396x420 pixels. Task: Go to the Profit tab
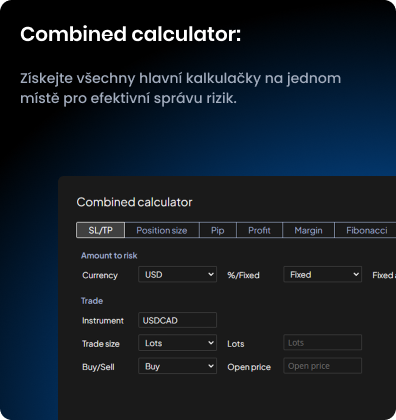(x=259, y=230)
